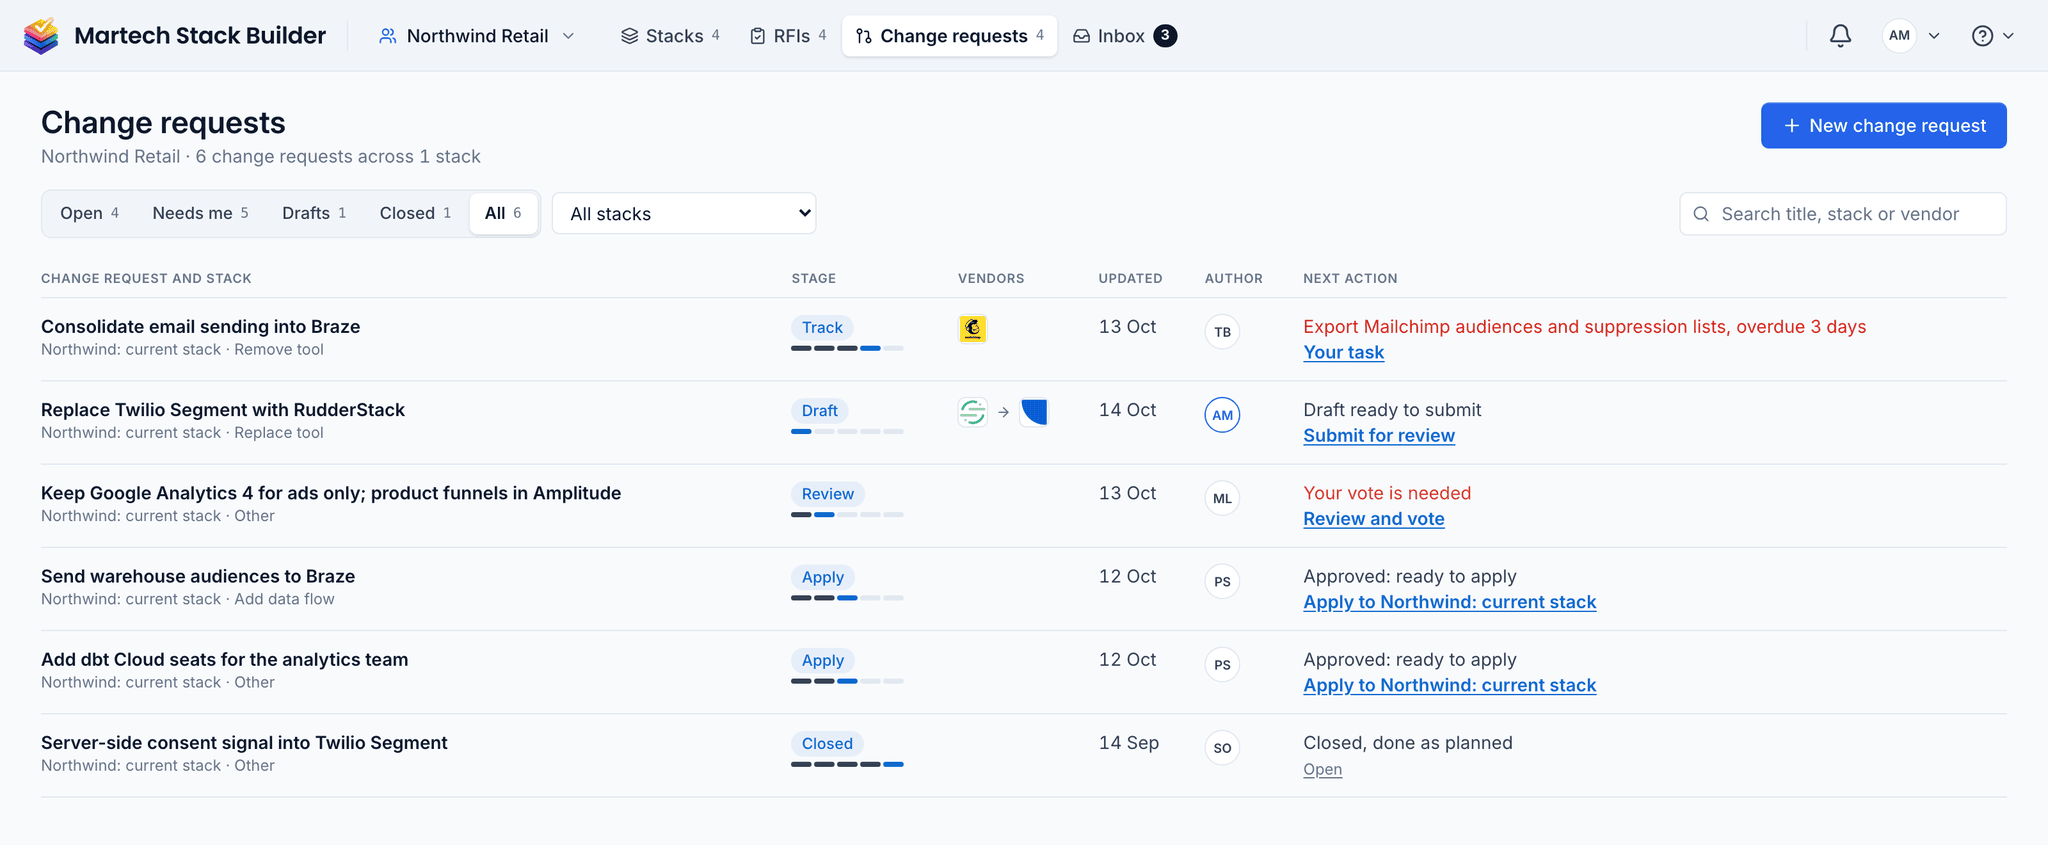Open the AM account menu in header

point(1911,36)
